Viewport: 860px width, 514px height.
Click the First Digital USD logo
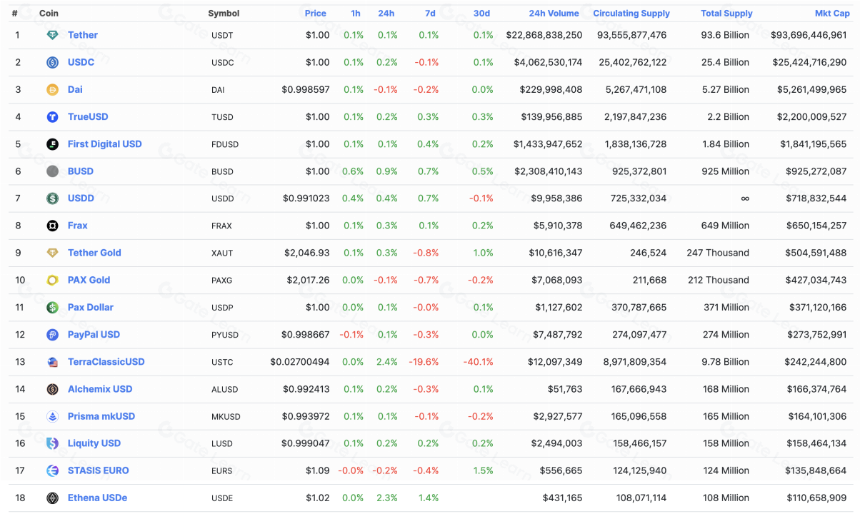tap(52, 144)
